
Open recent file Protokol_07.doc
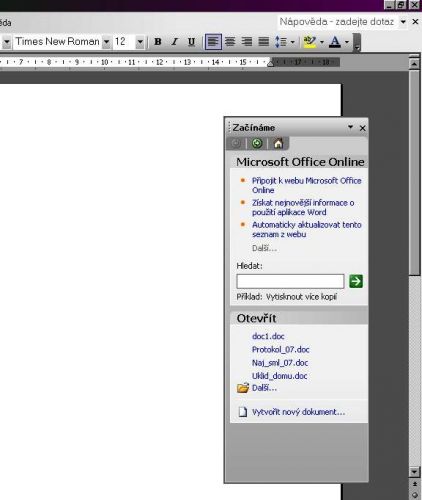tap(281, 350)
